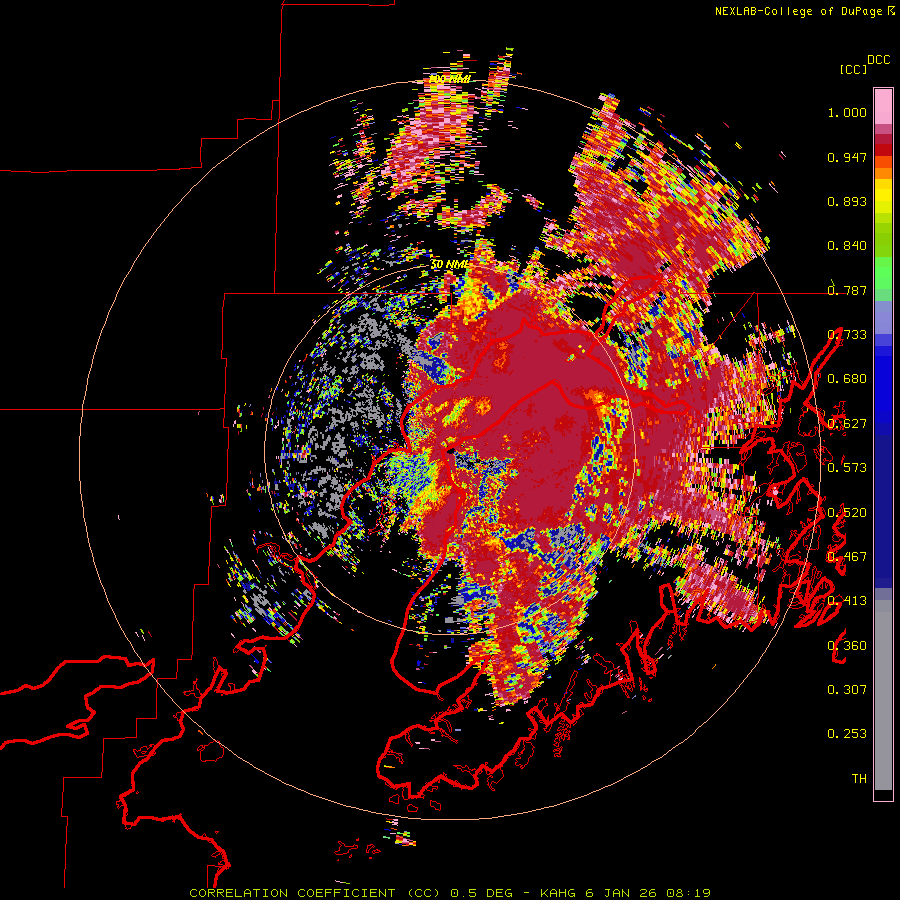The height and width of the screenshot is (900, 900).
Task: Click the 0.893 legend value
Action: click(x=847, y=201)
